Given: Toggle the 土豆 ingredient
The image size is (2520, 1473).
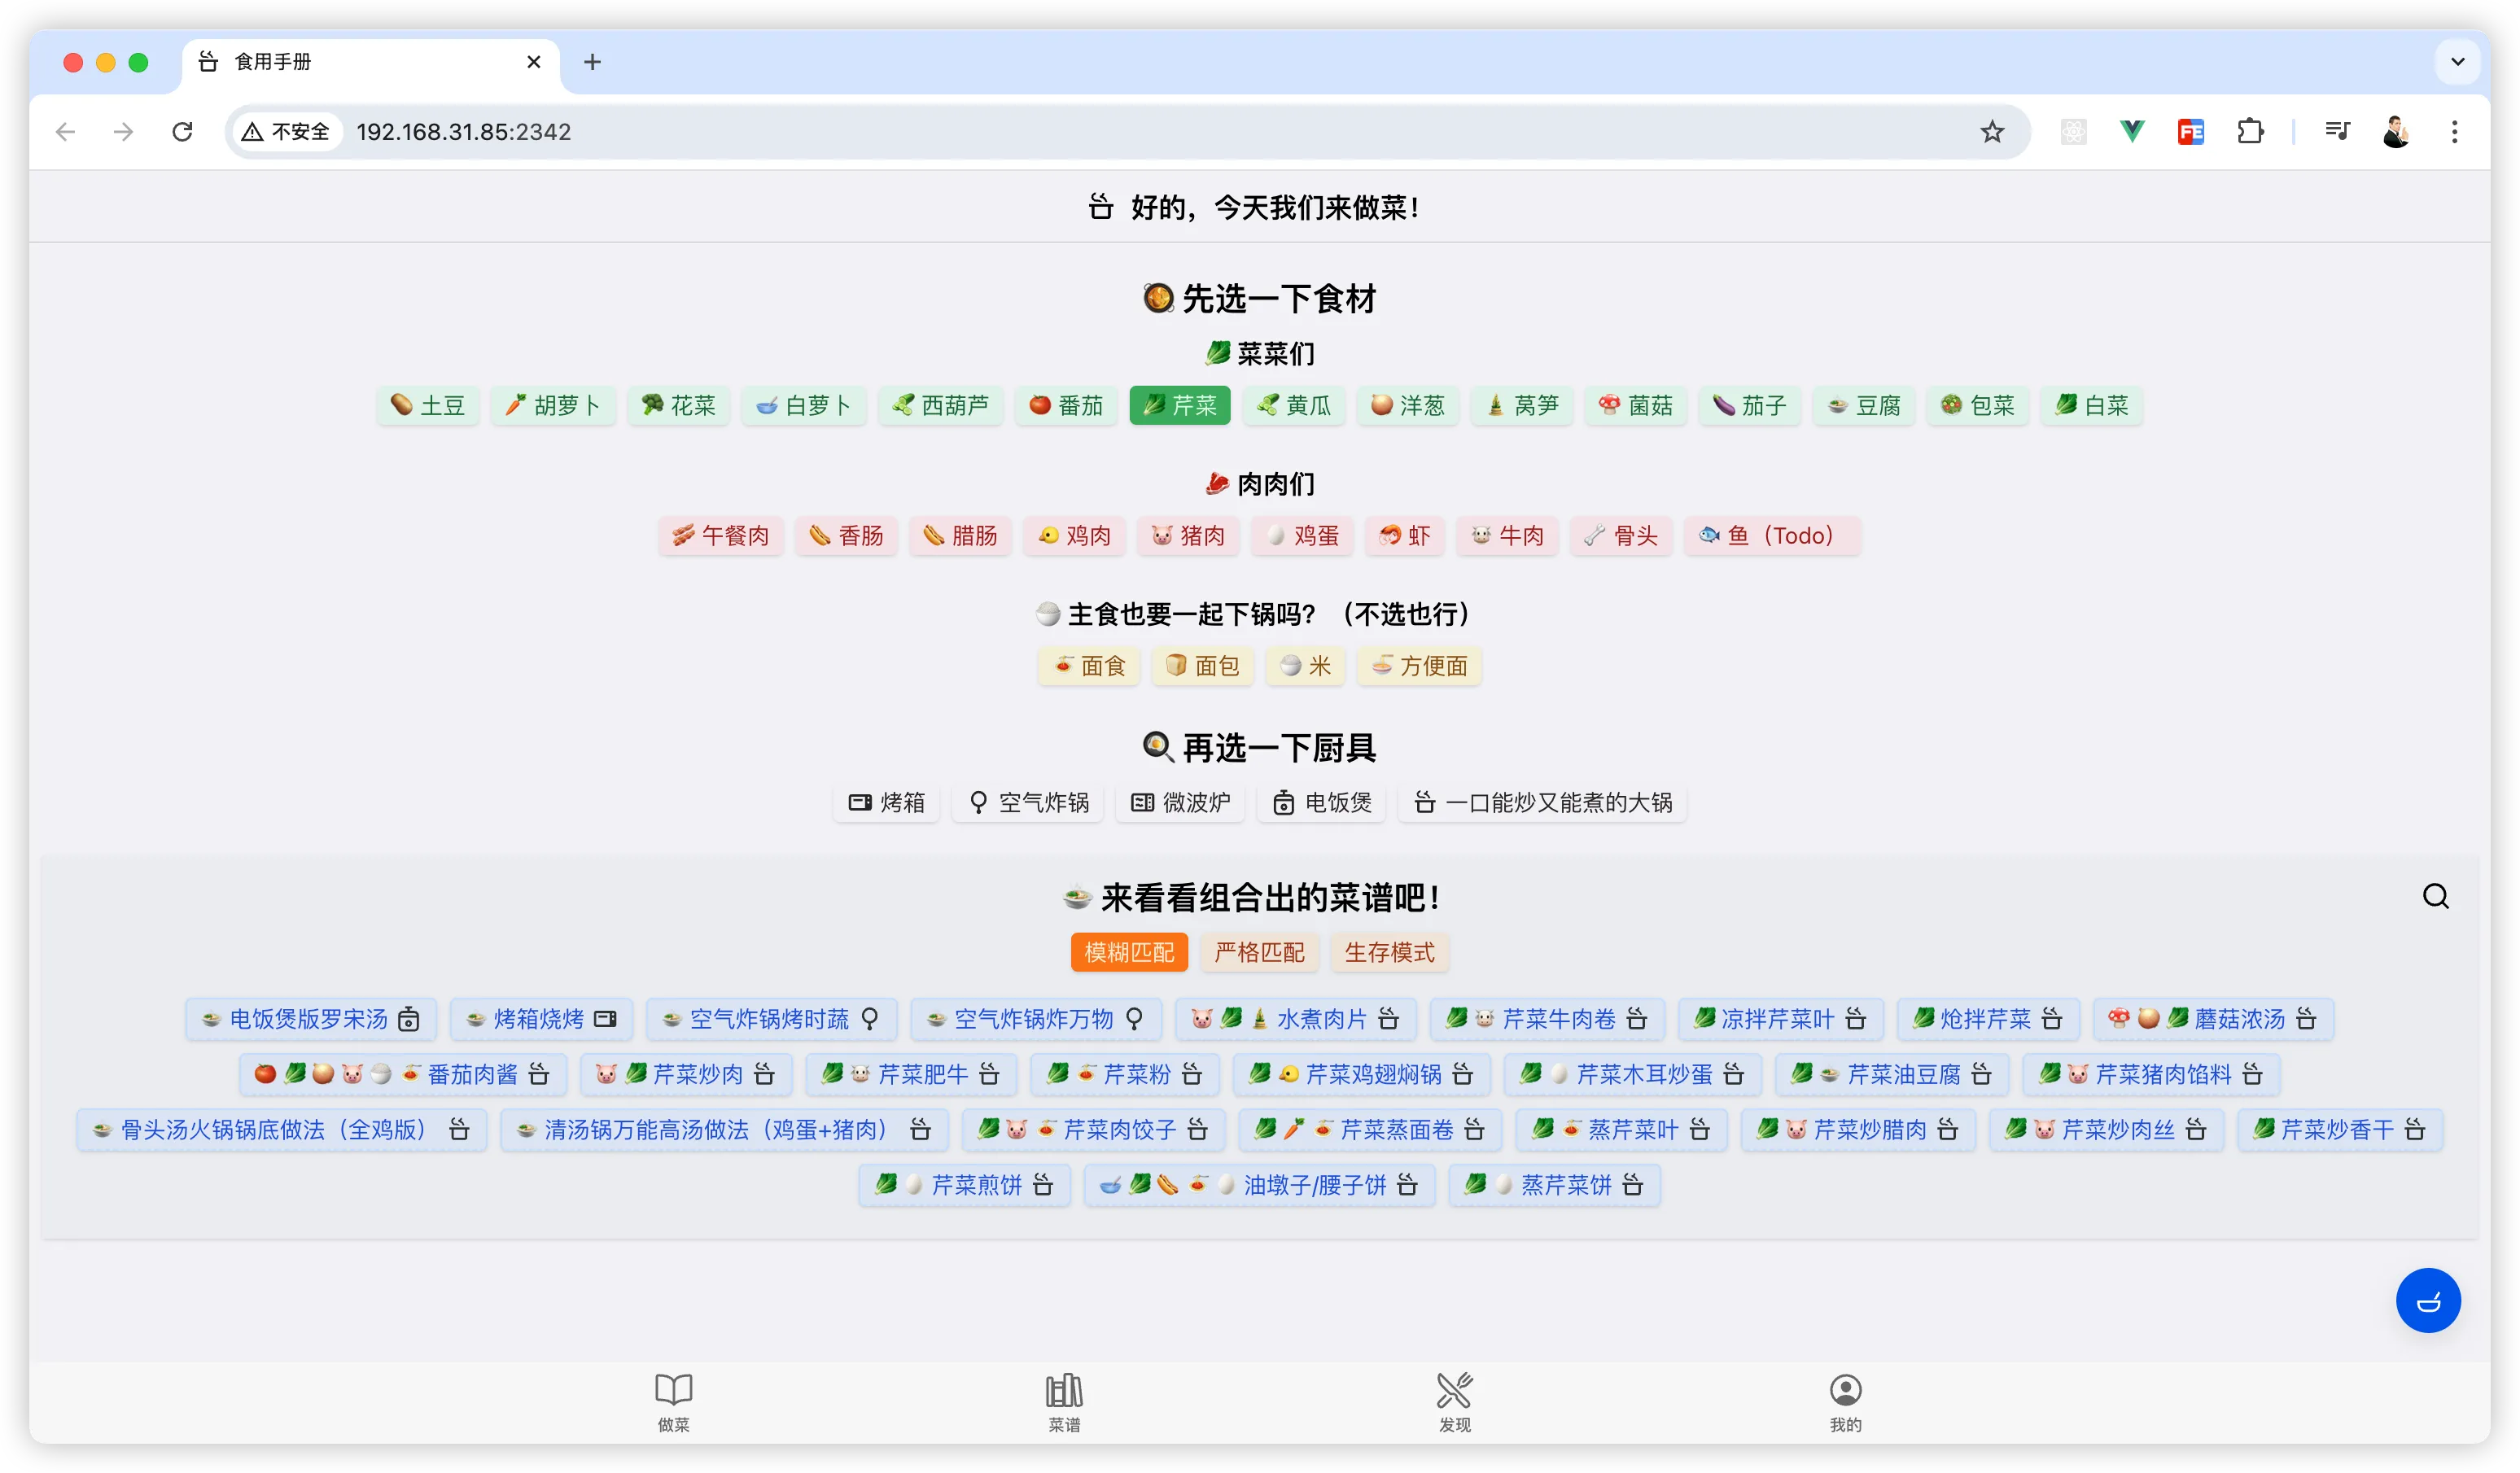Looking at the screenshot, I should pyautogui.click(x=428, y=405).
